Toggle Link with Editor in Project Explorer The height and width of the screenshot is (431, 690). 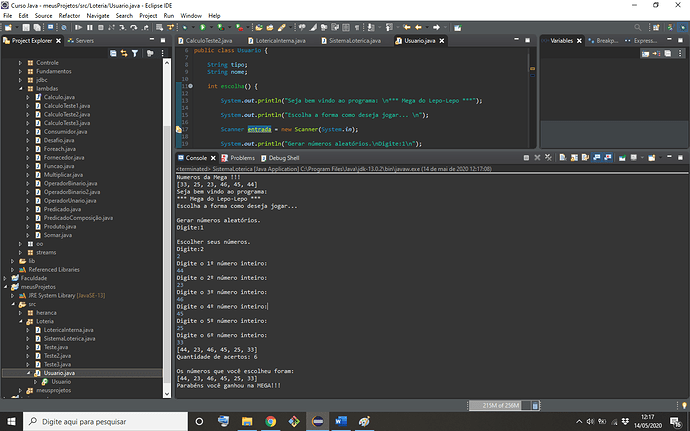124,53
